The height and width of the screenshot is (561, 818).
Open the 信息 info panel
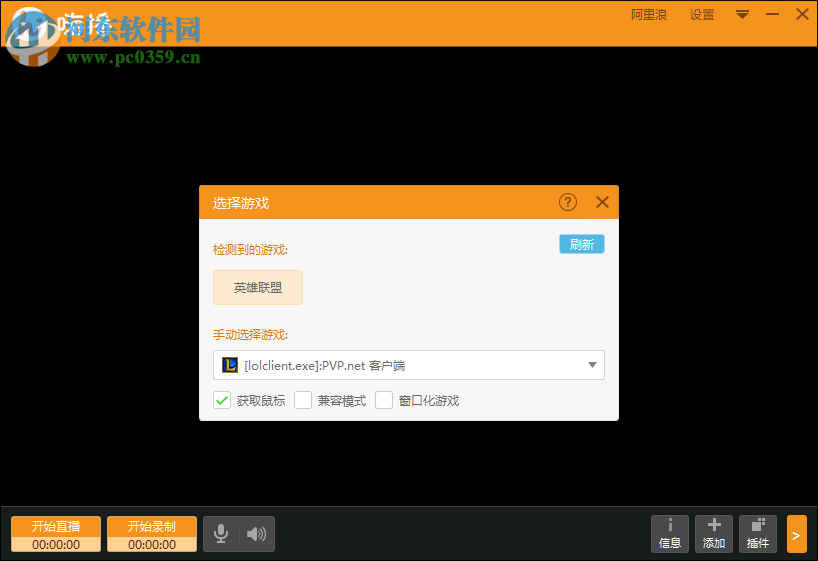pyautogui.click(x=670, y=534)
